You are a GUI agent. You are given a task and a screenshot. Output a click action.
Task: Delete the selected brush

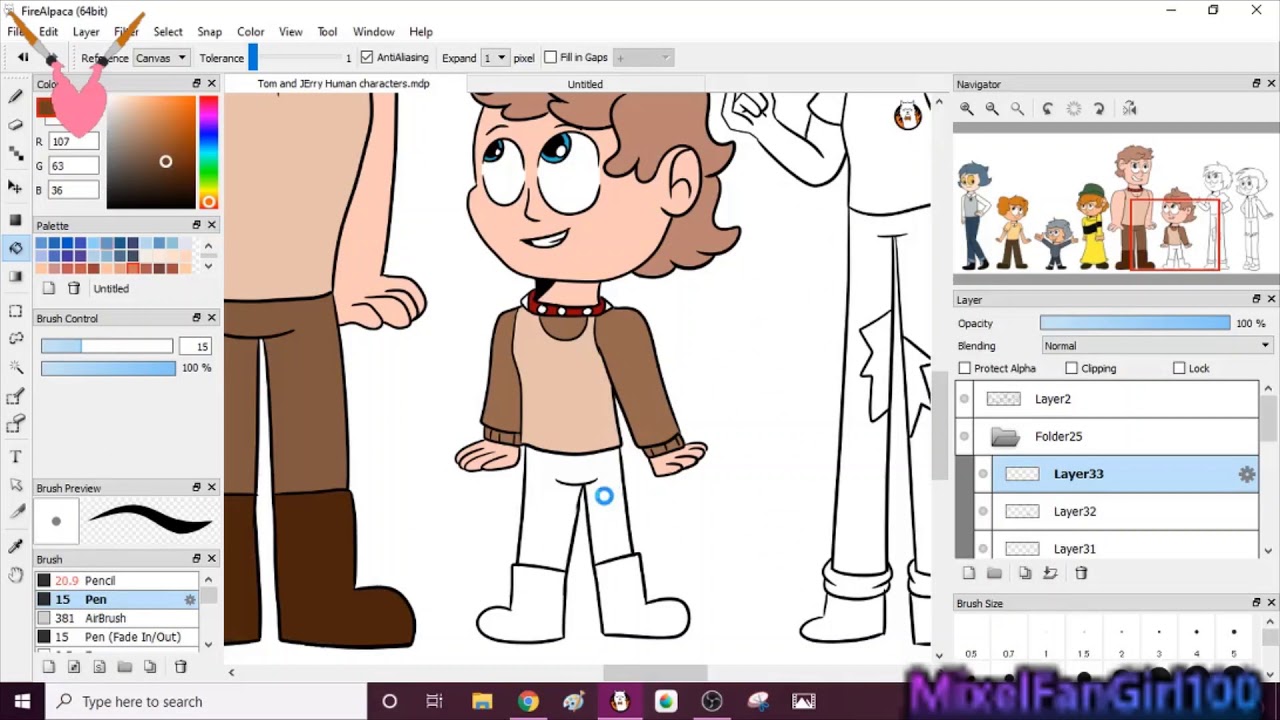click(x=181, y=667)
